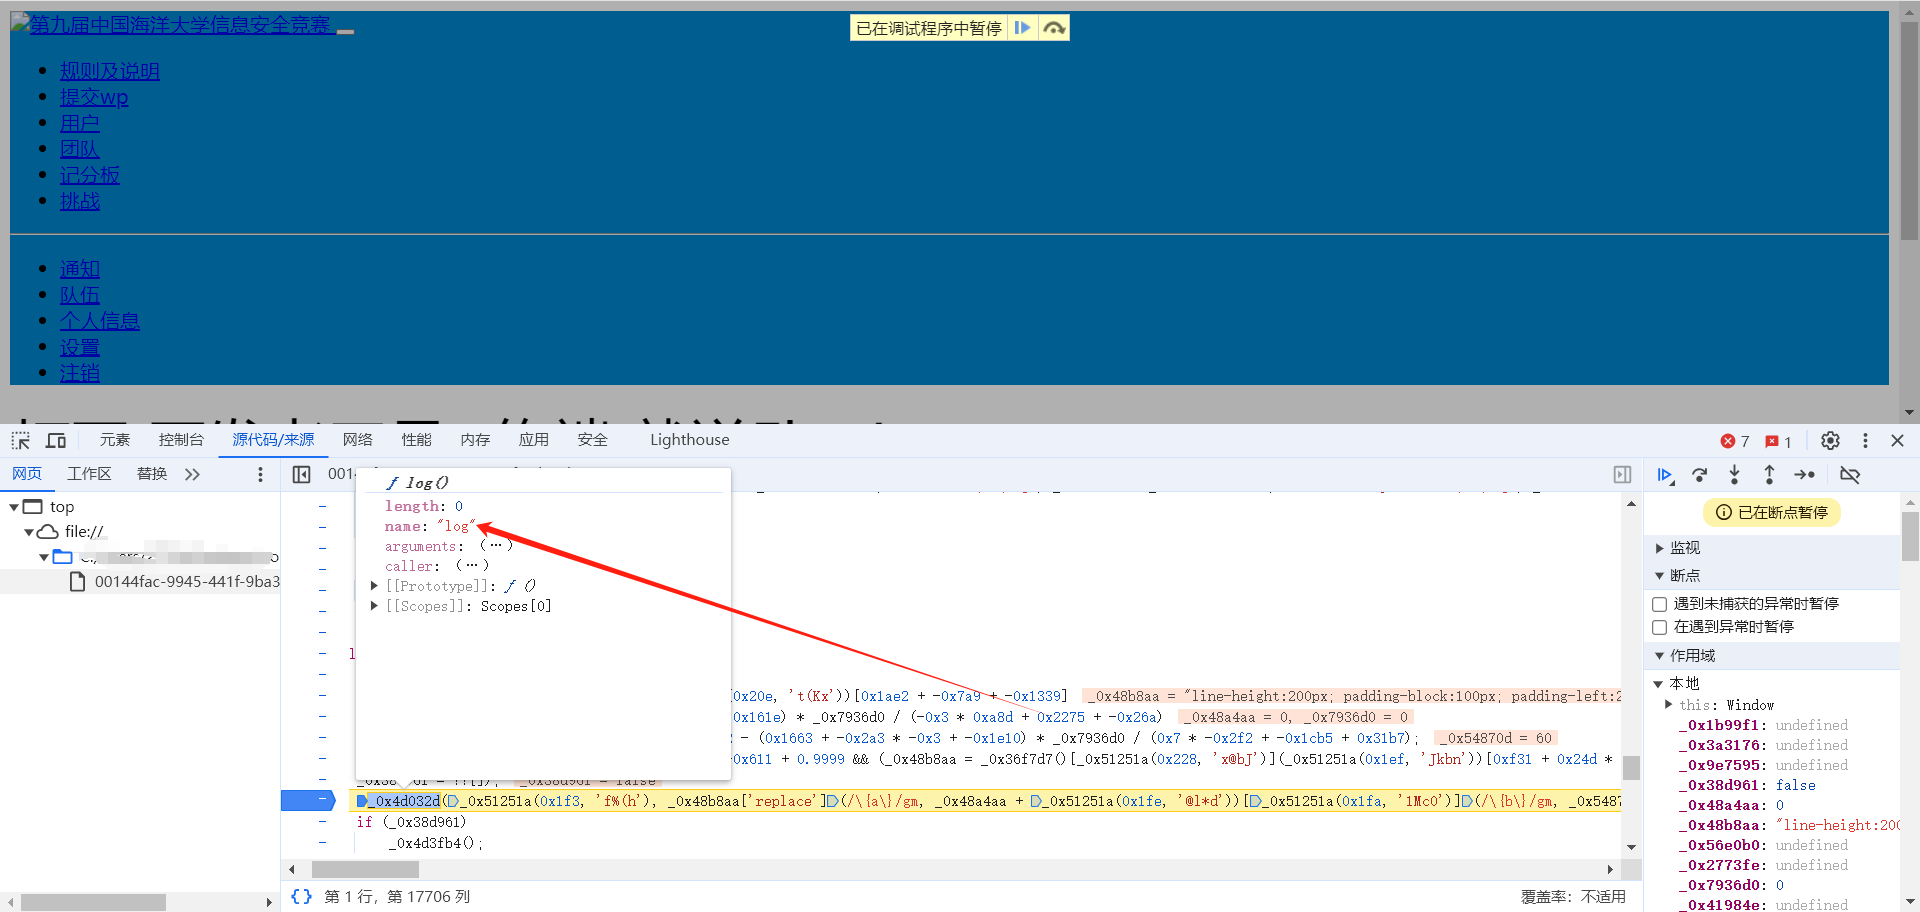1920x912 pixels.
Task: Enable pause on uncaught exceptions
Action: coord(1659,604)
